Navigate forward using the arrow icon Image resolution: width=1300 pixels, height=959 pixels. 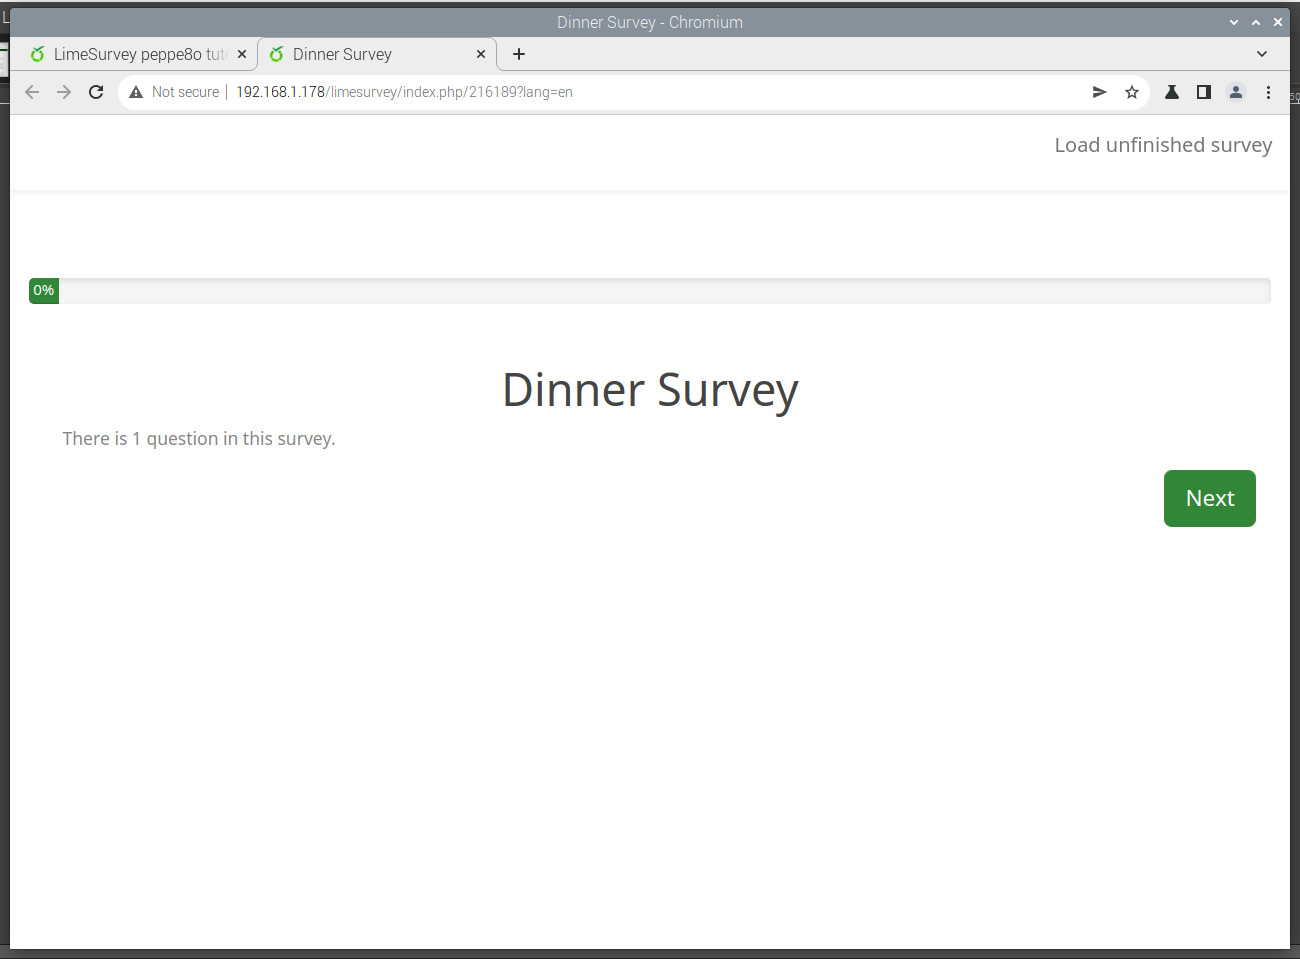63,91
